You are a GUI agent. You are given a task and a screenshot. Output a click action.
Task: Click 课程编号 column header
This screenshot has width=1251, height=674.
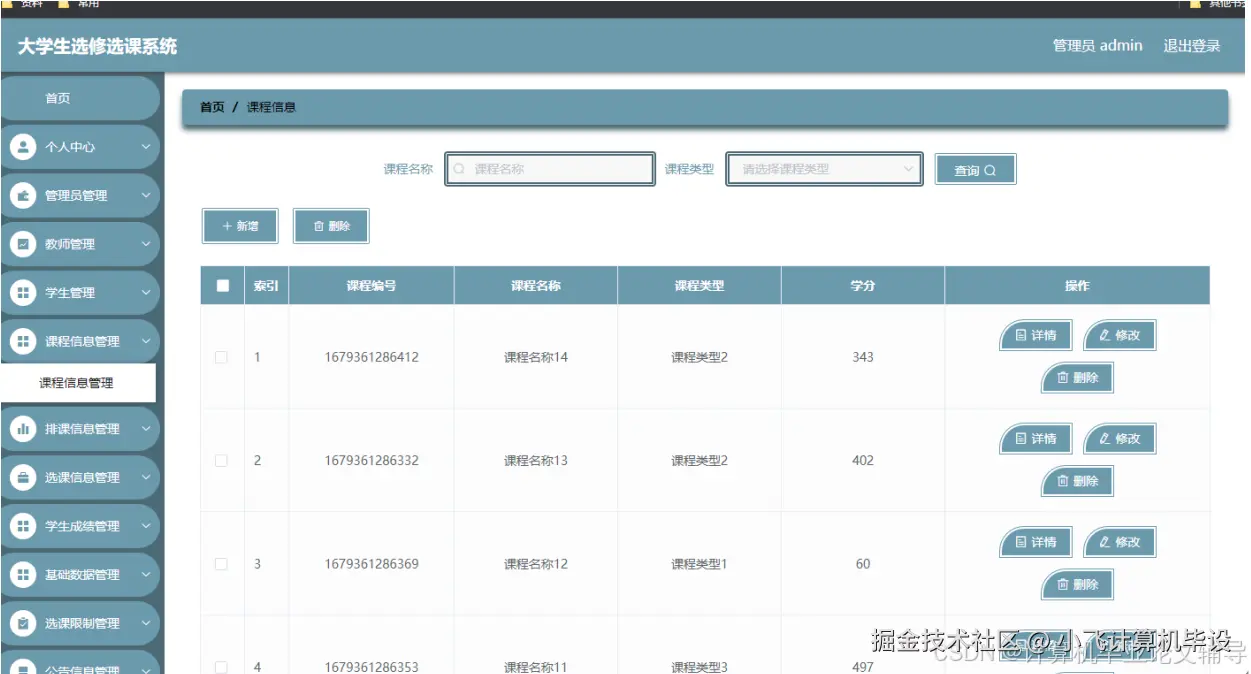371,286
